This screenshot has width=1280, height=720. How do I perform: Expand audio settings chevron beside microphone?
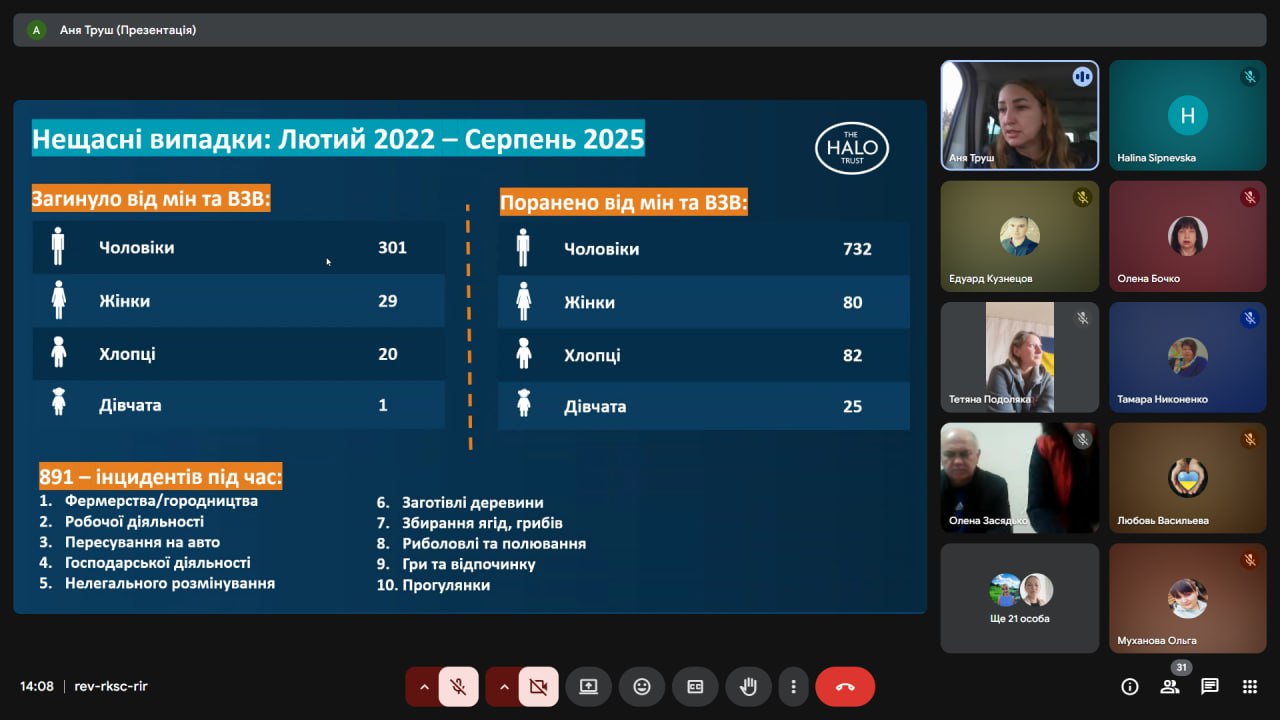(424, 687)
